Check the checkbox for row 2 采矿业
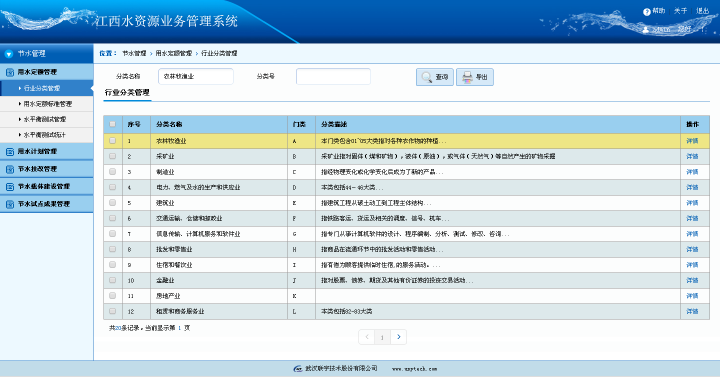 pyautogui.click(x=112, y=156)
